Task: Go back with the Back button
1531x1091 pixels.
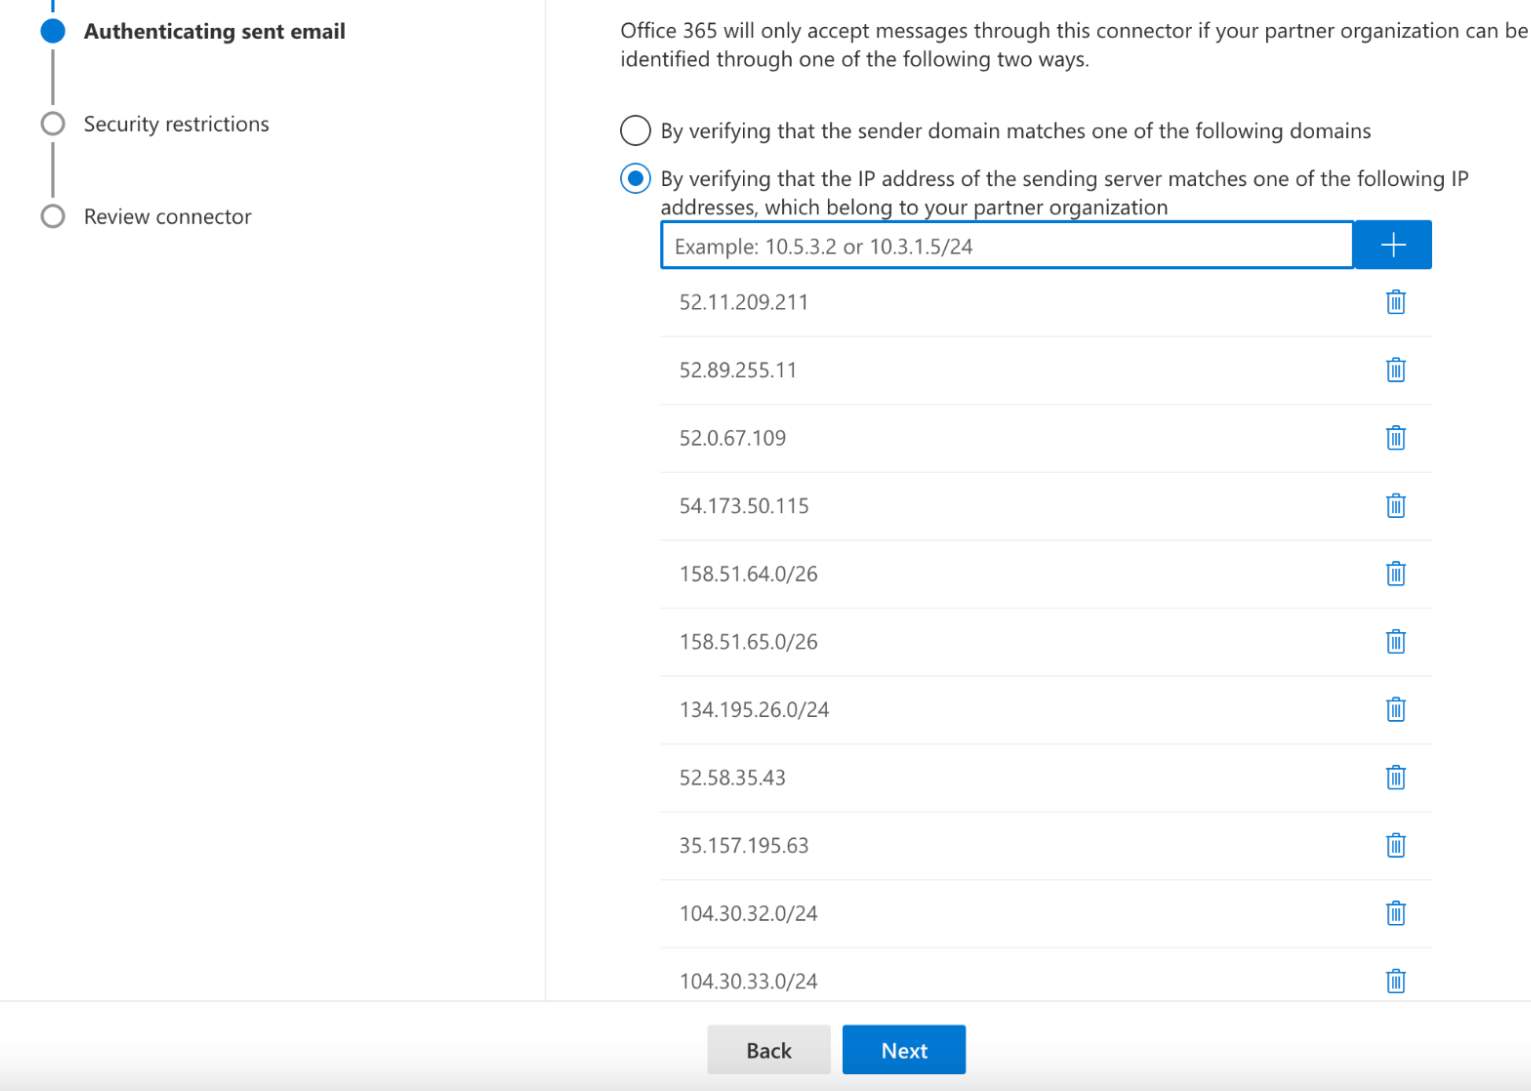Action: (768, 1049)
